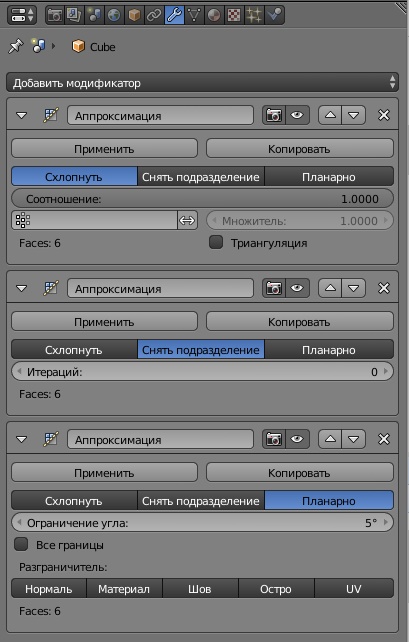Remove the first Аппроксимация modifier

coord(384,115)
